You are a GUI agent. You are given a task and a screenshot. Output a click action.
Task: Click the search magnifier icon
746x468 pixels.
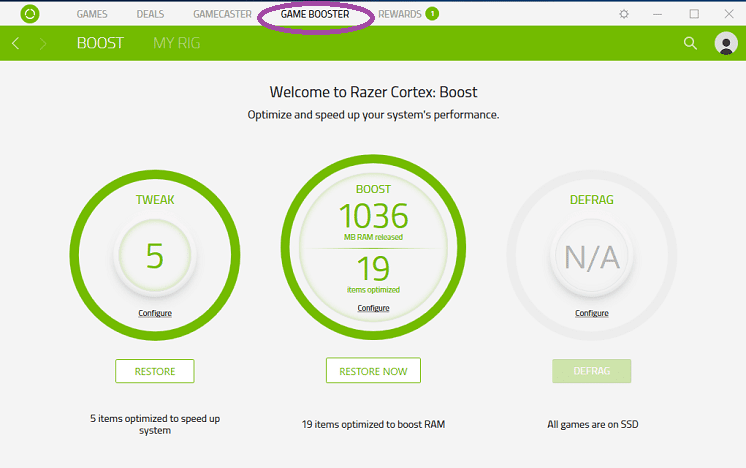[x=690, y=43]
